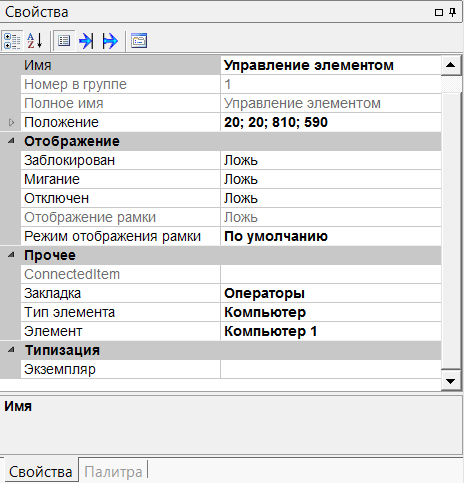Screen dimensions: 465x483
Task: Click scrollbar down arrow in property grid
Action: pyautogui.click(x=451, y=381)
